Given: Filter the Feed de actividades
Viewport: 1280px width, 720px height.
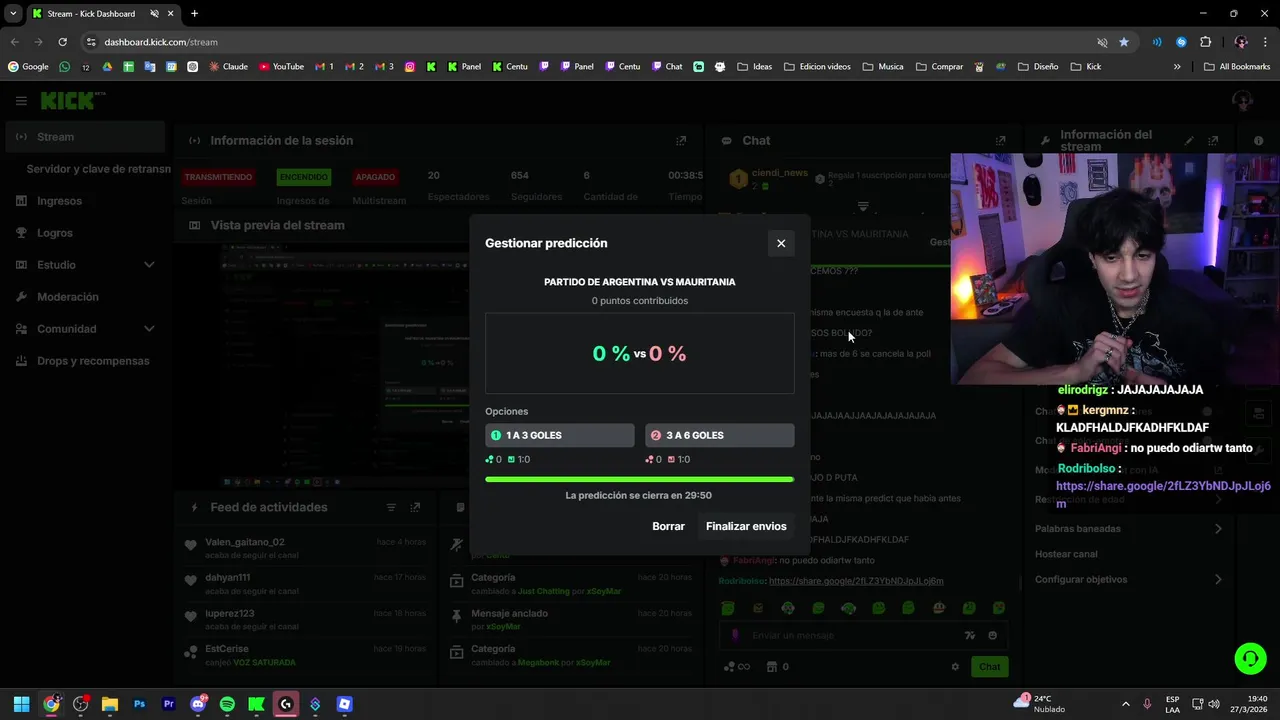Looking at the screenshot, I should (391, 508).
